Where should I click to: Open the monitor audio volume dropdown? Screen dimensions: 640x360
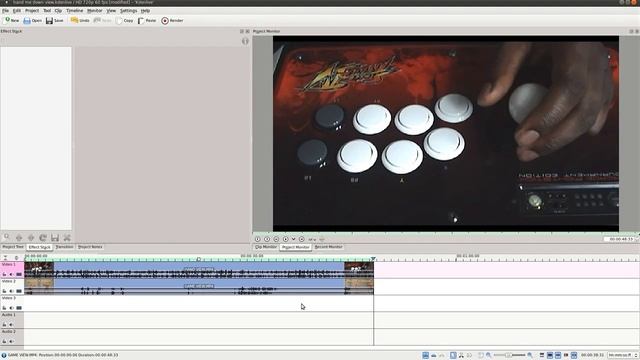[312, 240]
